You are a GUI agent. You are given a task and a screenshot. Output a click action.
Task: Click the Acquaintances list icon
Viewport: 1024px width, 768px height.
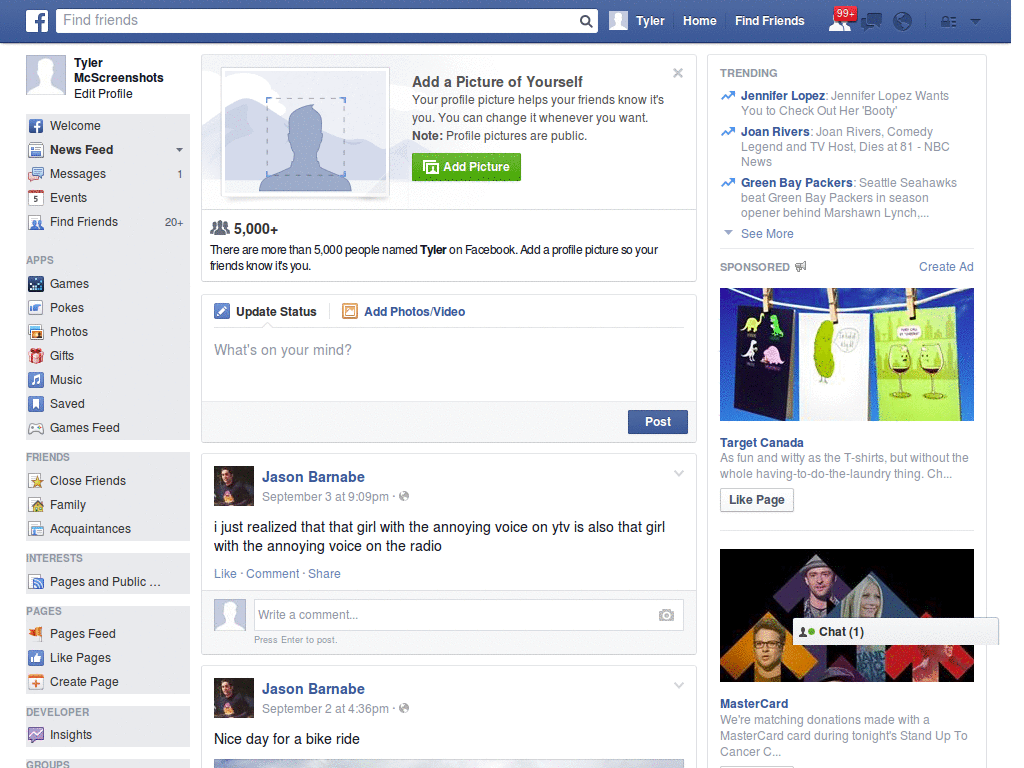[36, 529]
